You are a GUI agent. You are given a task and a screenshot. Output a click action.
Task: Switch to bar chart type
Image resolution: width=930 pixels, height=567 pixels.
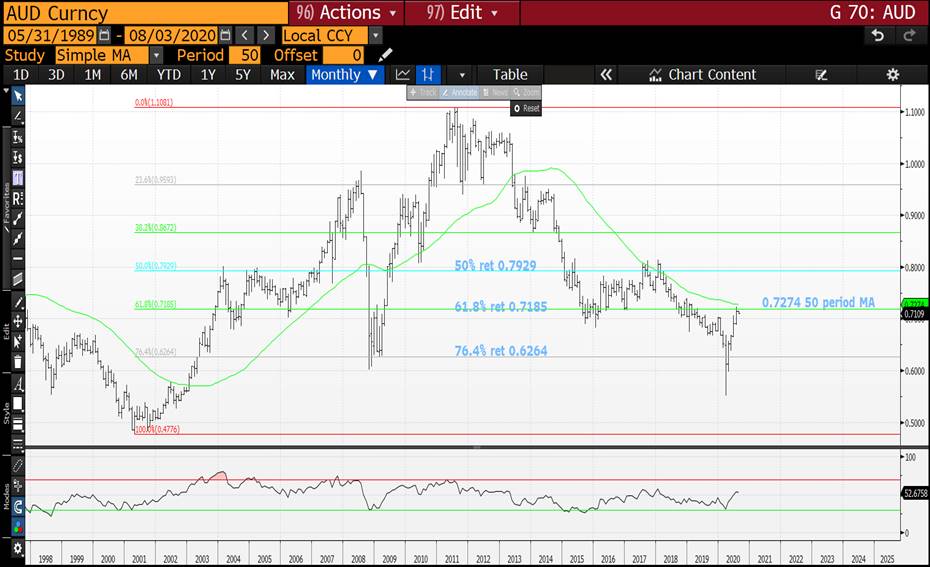coord(427,75)
